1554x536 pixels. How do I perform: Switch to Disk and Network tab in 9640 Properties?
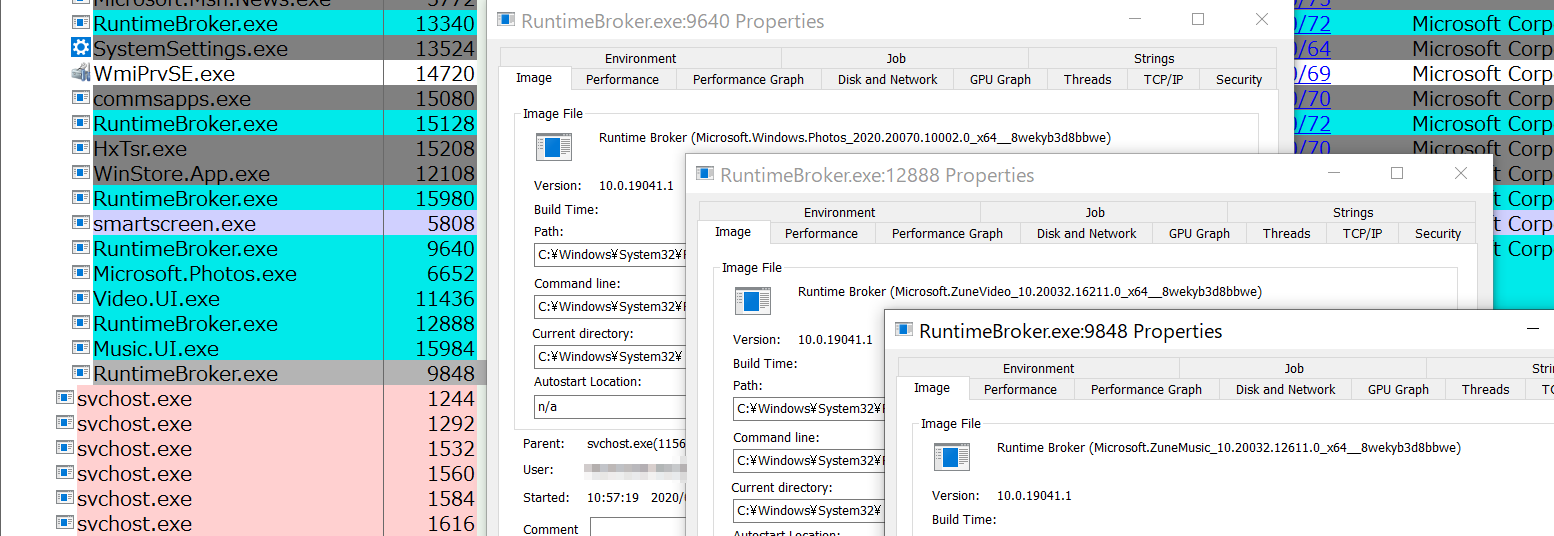click(x=887, y=79)
